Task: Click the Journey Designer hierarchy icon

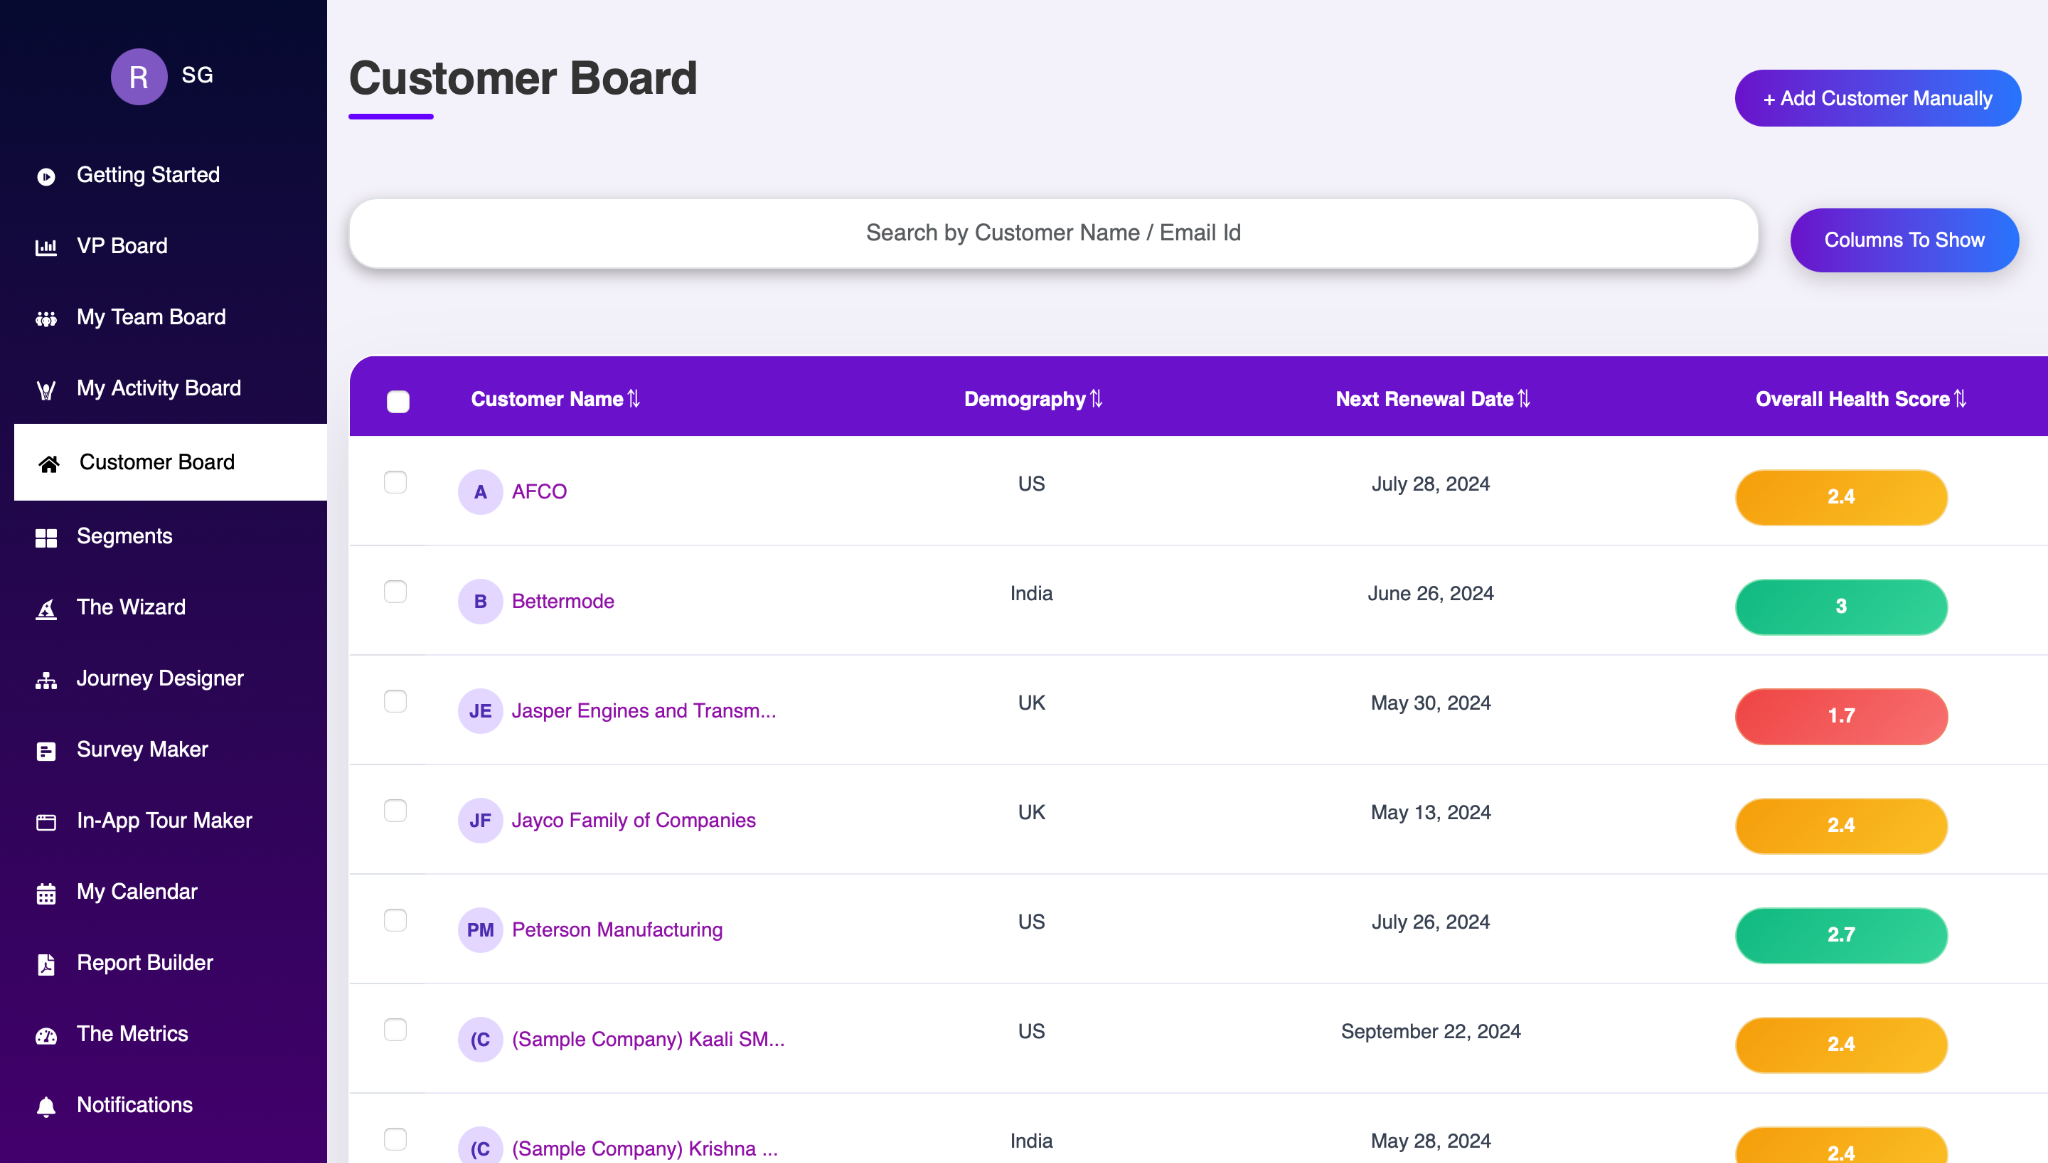Action: (46, 680)
